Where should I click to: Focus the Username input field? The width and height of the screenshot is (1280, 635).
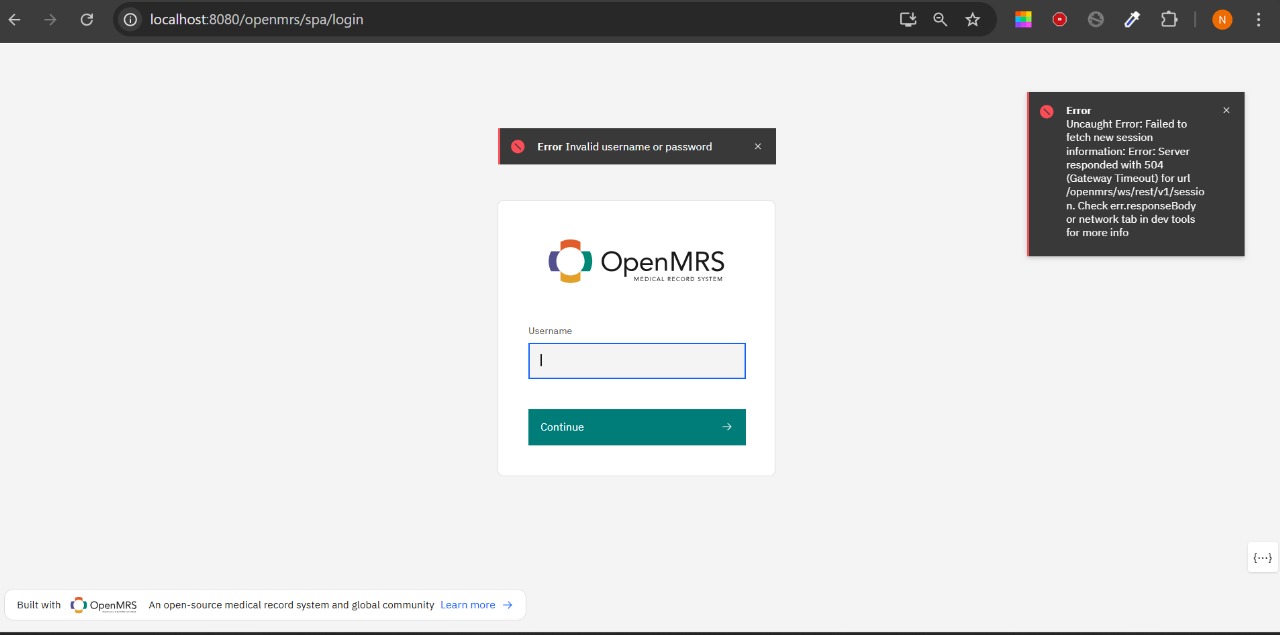637,361
